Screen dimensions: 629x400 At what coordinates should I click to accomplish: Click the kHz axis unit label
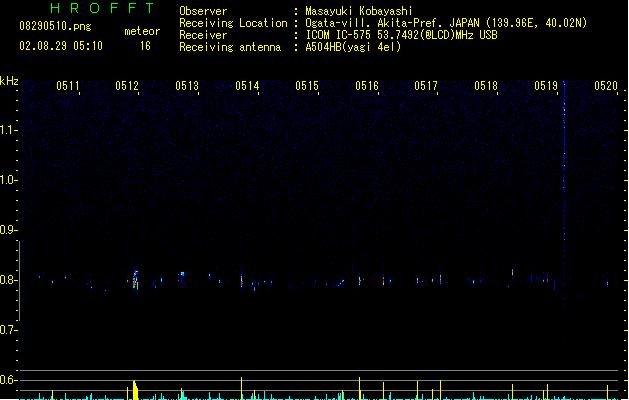coord(9,81)
